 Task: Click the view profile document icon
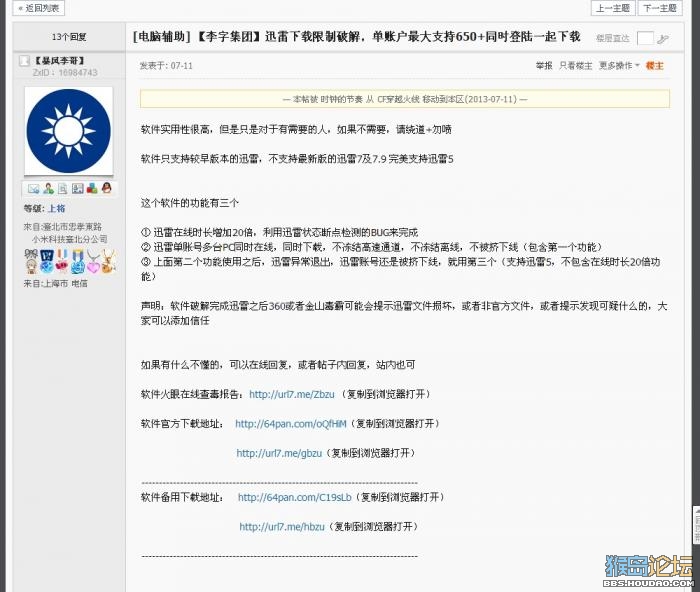click(62, 188)
